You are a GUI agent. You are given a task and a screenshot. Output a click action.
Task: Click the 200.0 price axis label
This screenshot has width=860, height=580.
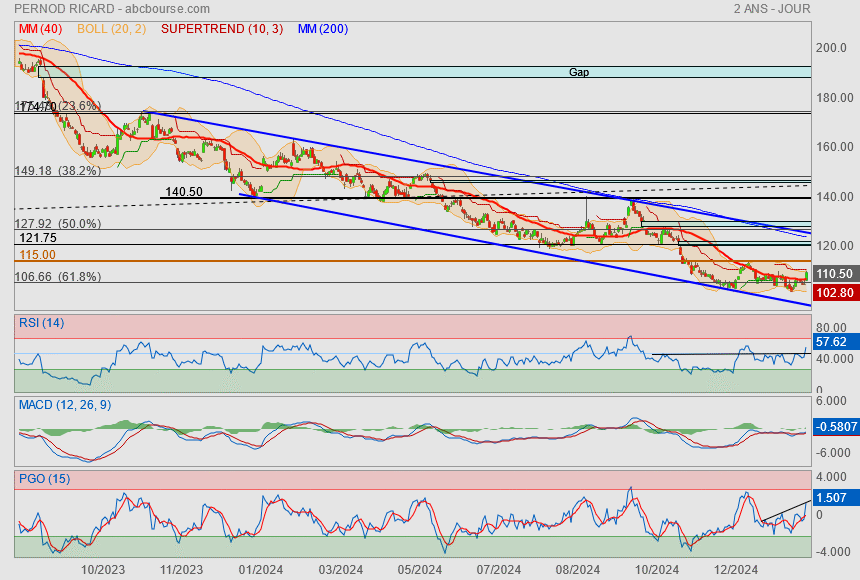[x=831, y=48]
